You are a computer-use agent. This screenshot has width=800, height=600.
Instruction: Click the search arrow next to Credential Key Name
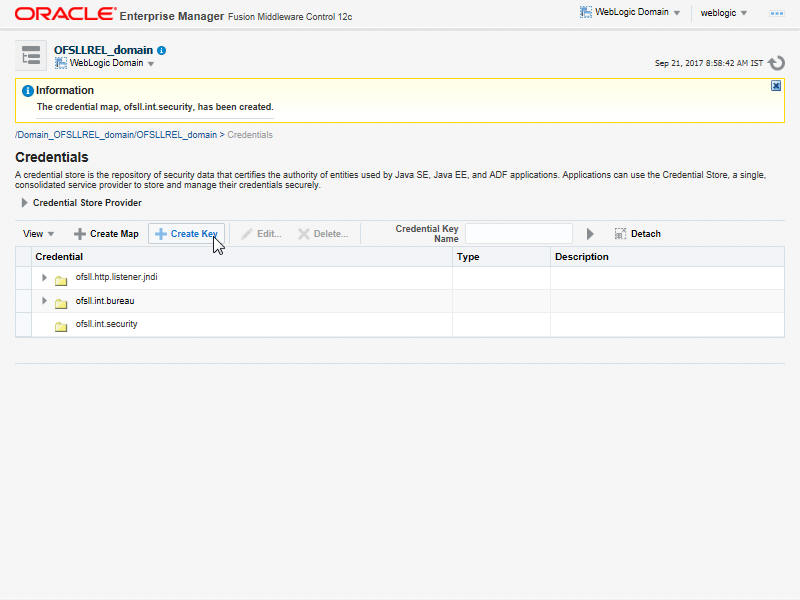tap(590, 234)
